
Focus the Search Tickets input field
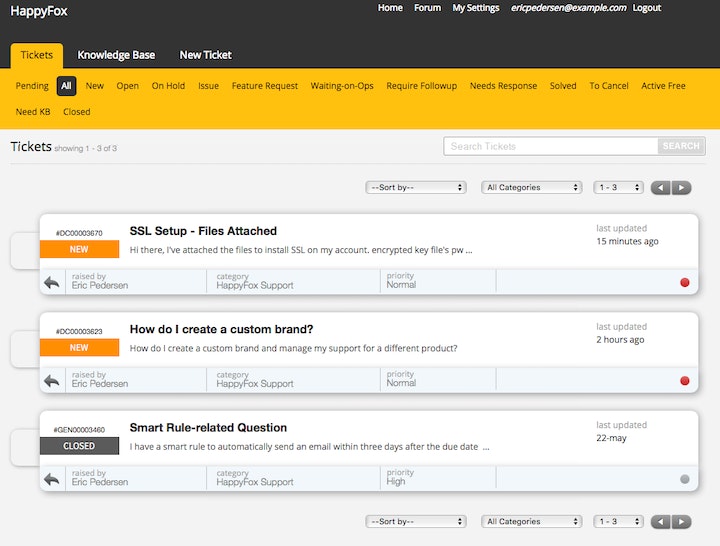[x=551, y=146]
